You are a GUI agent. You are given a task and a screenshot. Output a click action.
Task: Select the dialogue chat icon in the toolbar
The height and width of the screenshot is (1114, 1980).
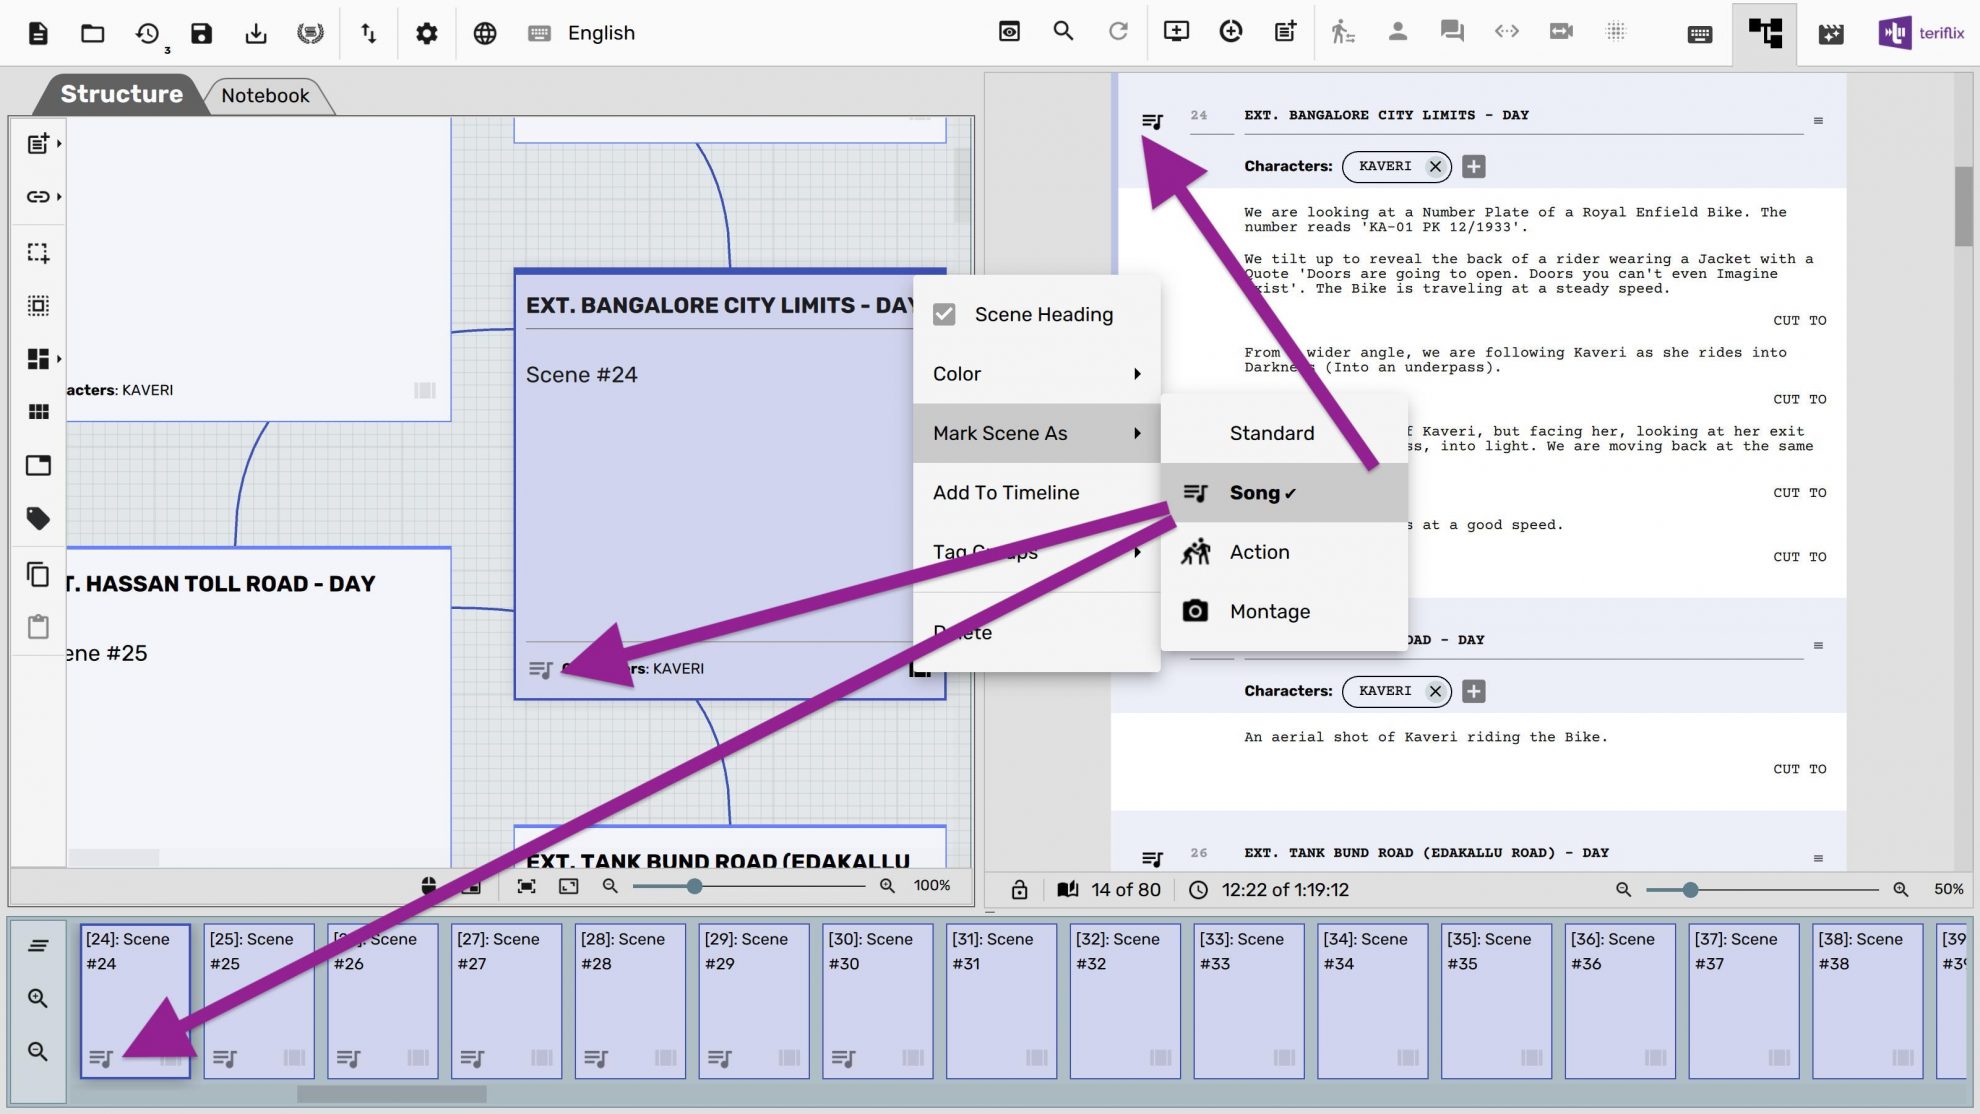click(1451, 32)
